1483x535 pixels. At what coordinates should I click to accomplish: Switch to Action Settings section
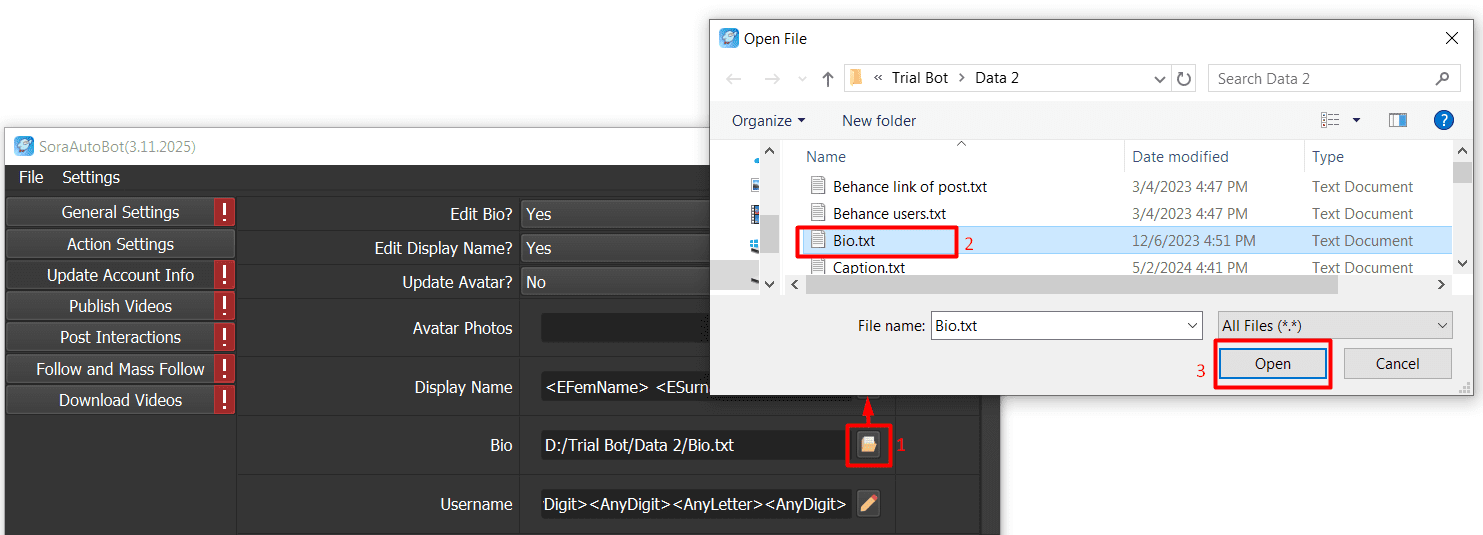coord(120,244)
